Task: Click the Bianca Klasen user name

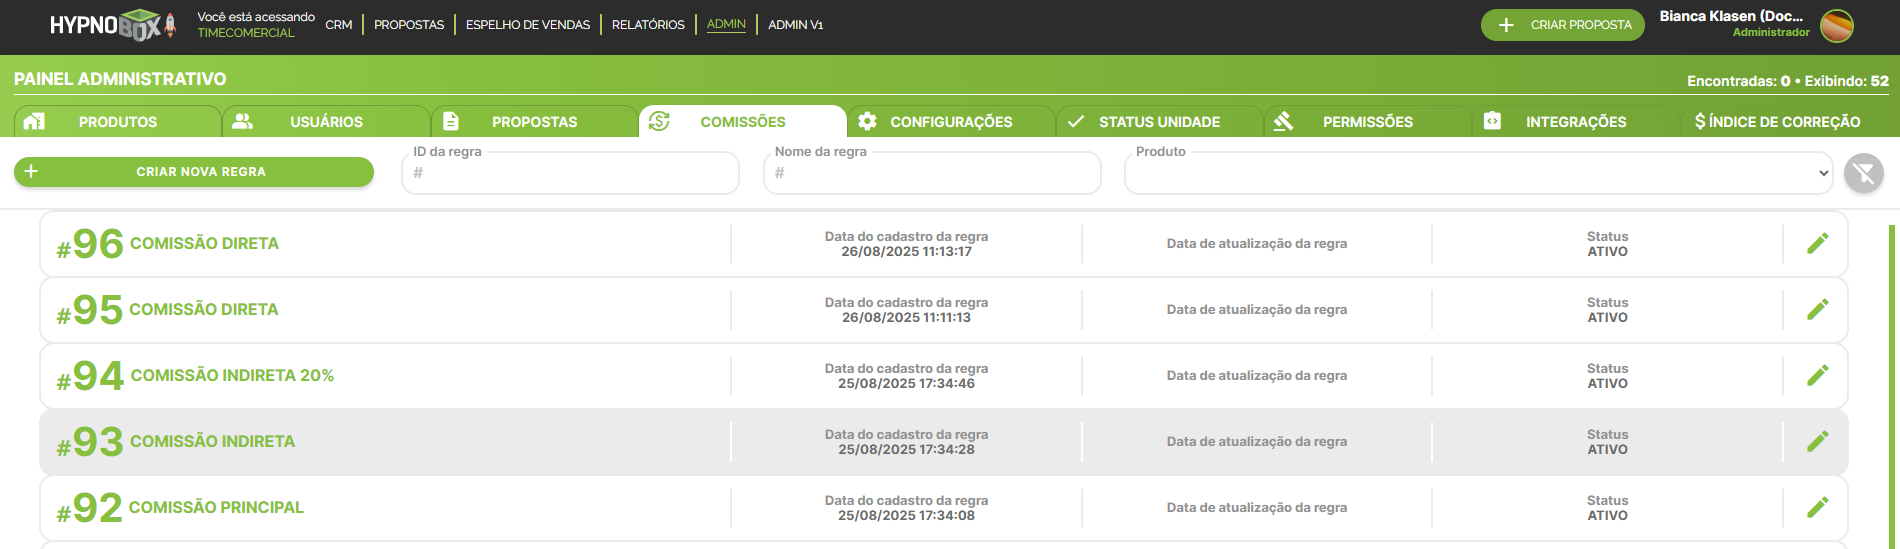Action: [x=1731, y=16]
